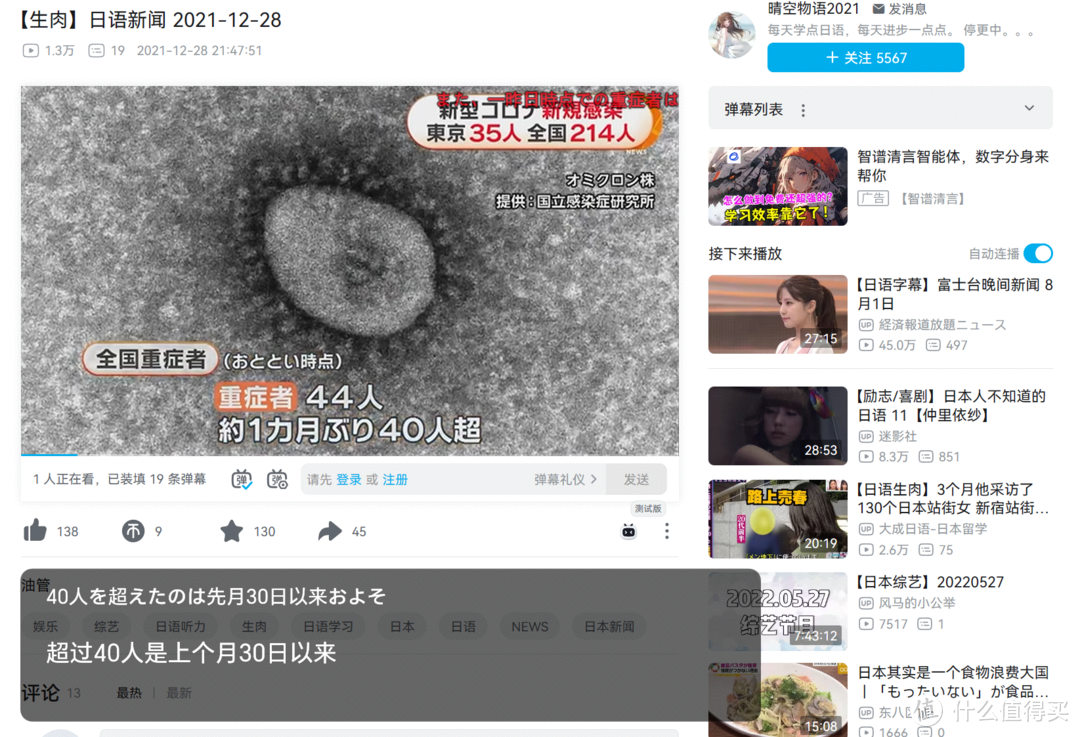Share the video using arrow icon
1080x737 pixels.
(330, 531)
